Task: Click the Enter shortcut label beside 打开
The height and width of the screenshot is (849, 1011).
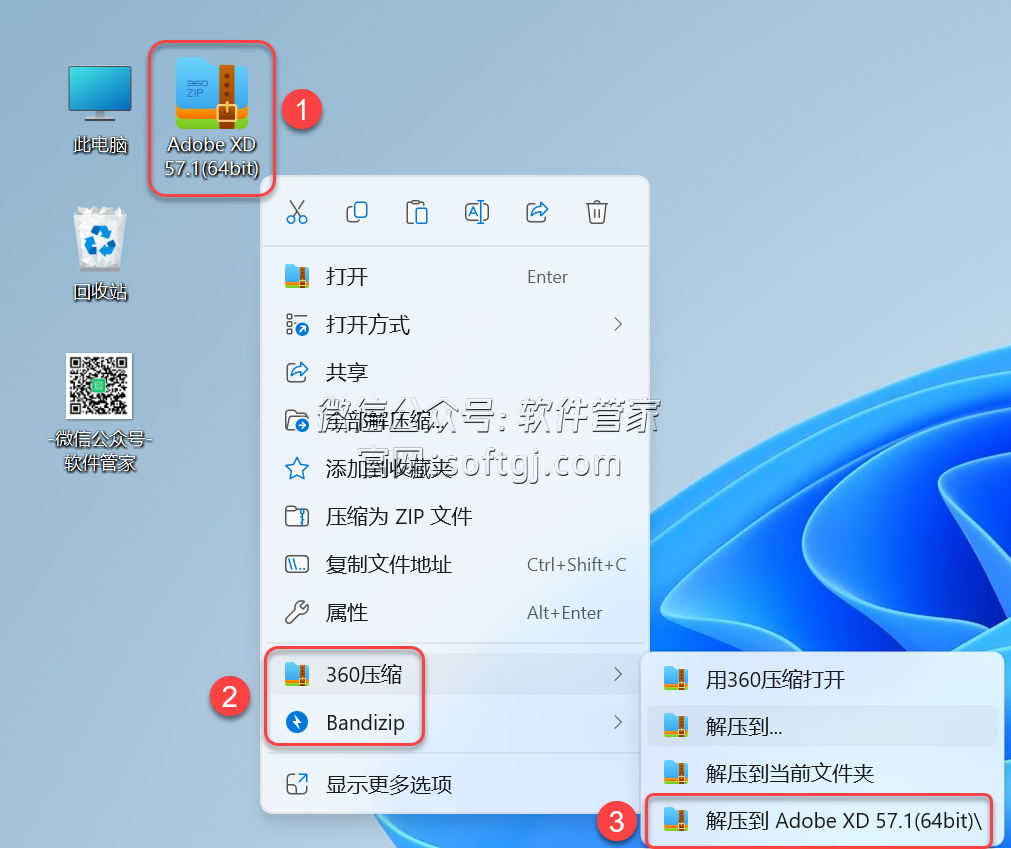Action: pyautogui.click(x=547, y=277)
